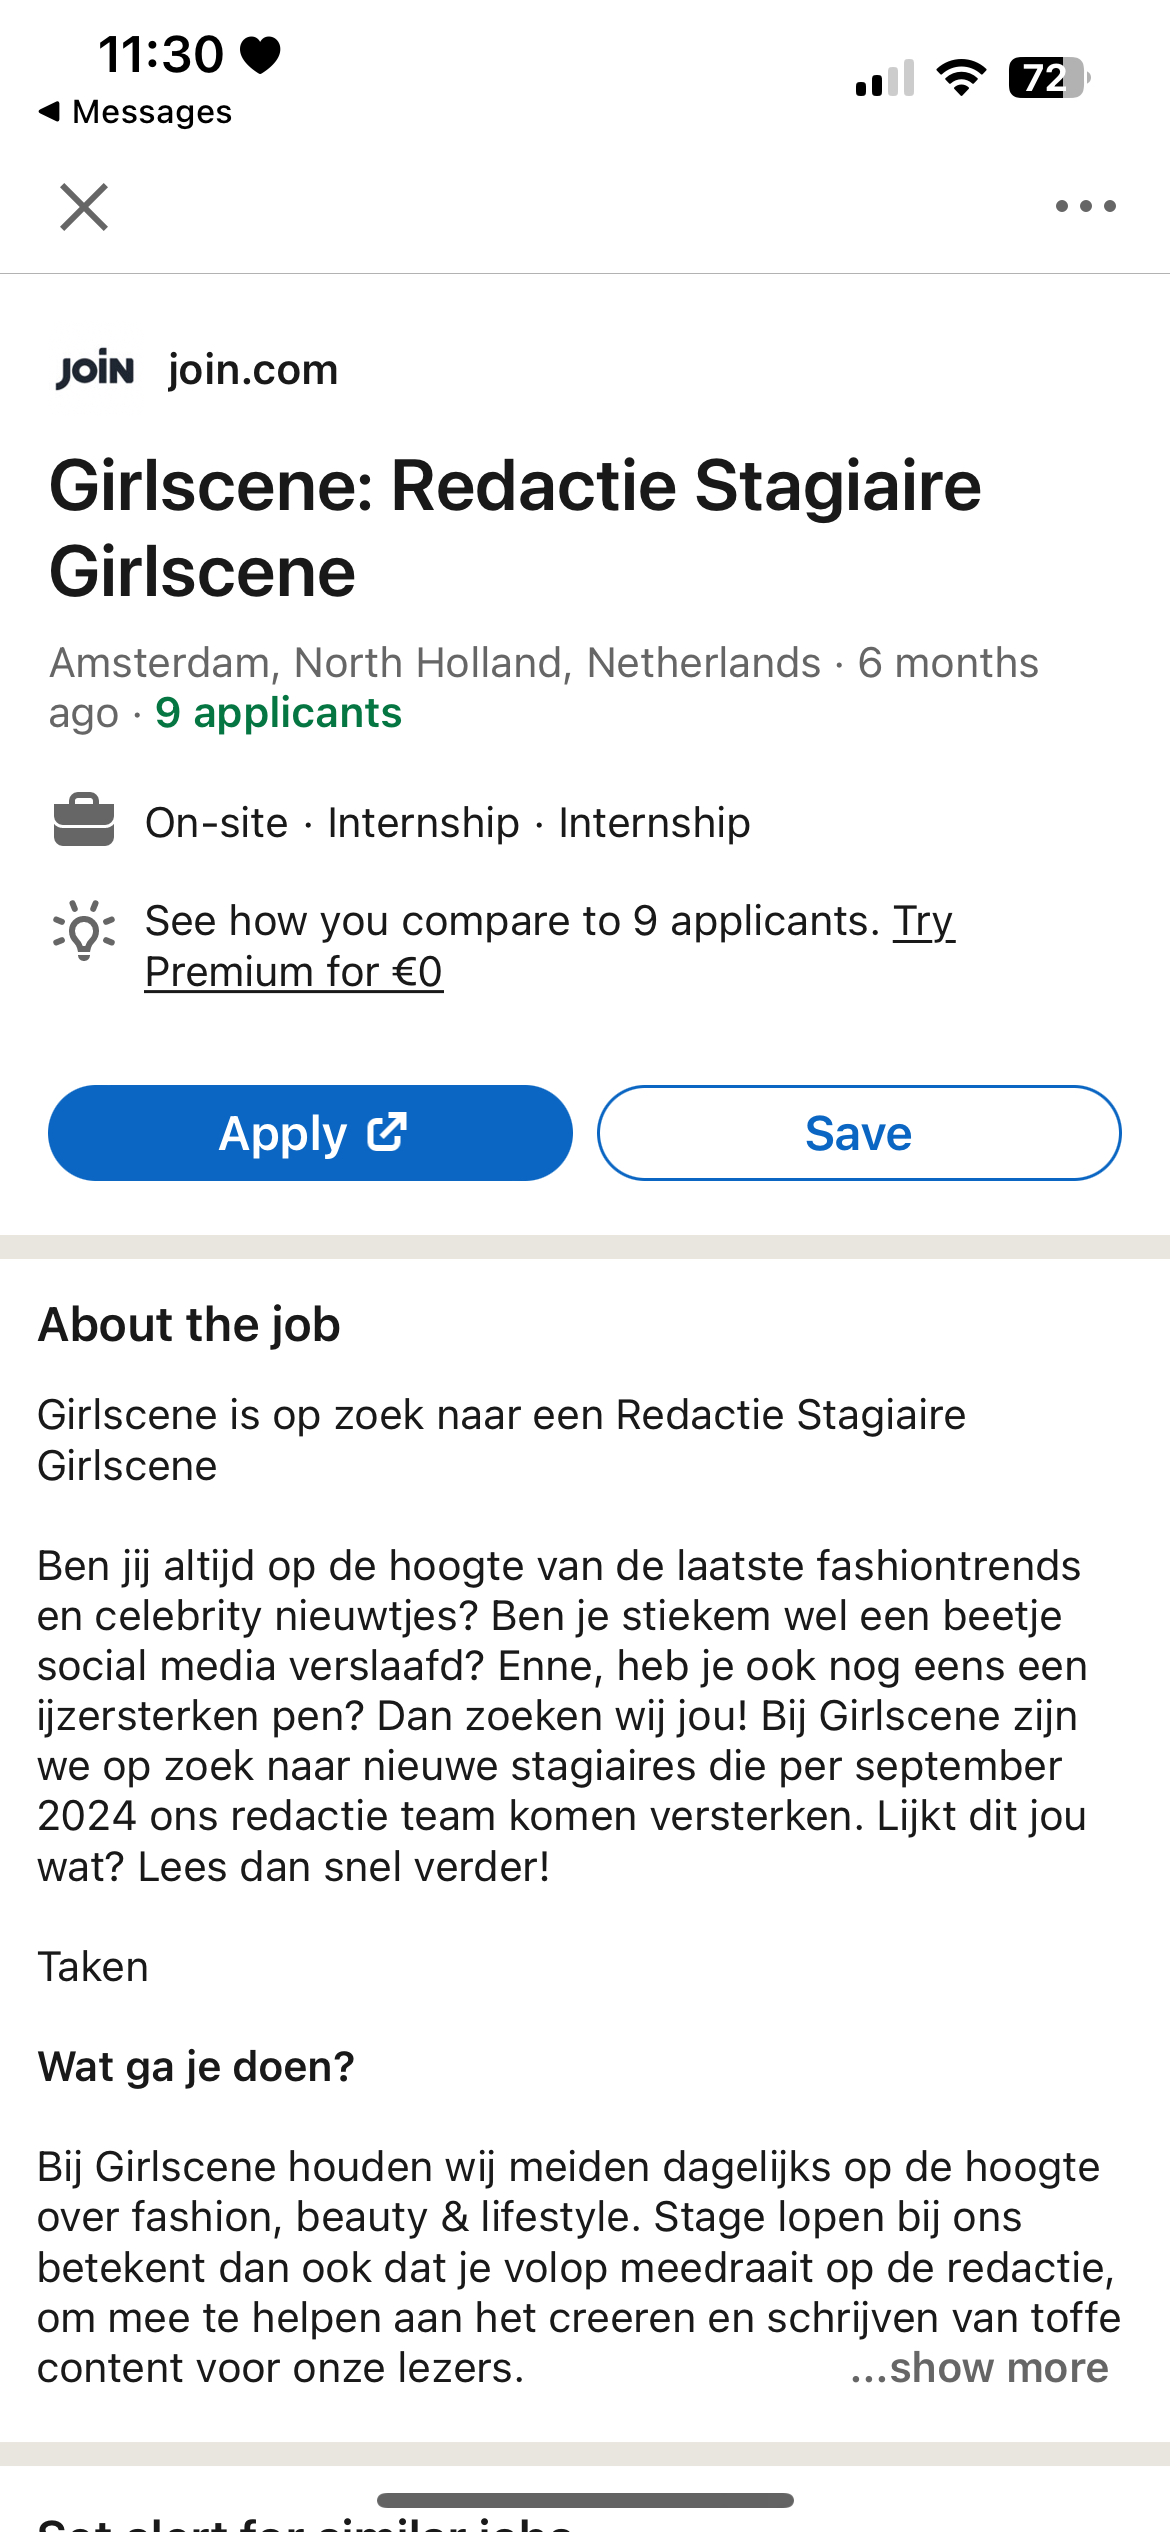Tap the Girlscene Redactie Stagiaire job title
Viewport: 1170px width, 2532px height.
point(515,528)
